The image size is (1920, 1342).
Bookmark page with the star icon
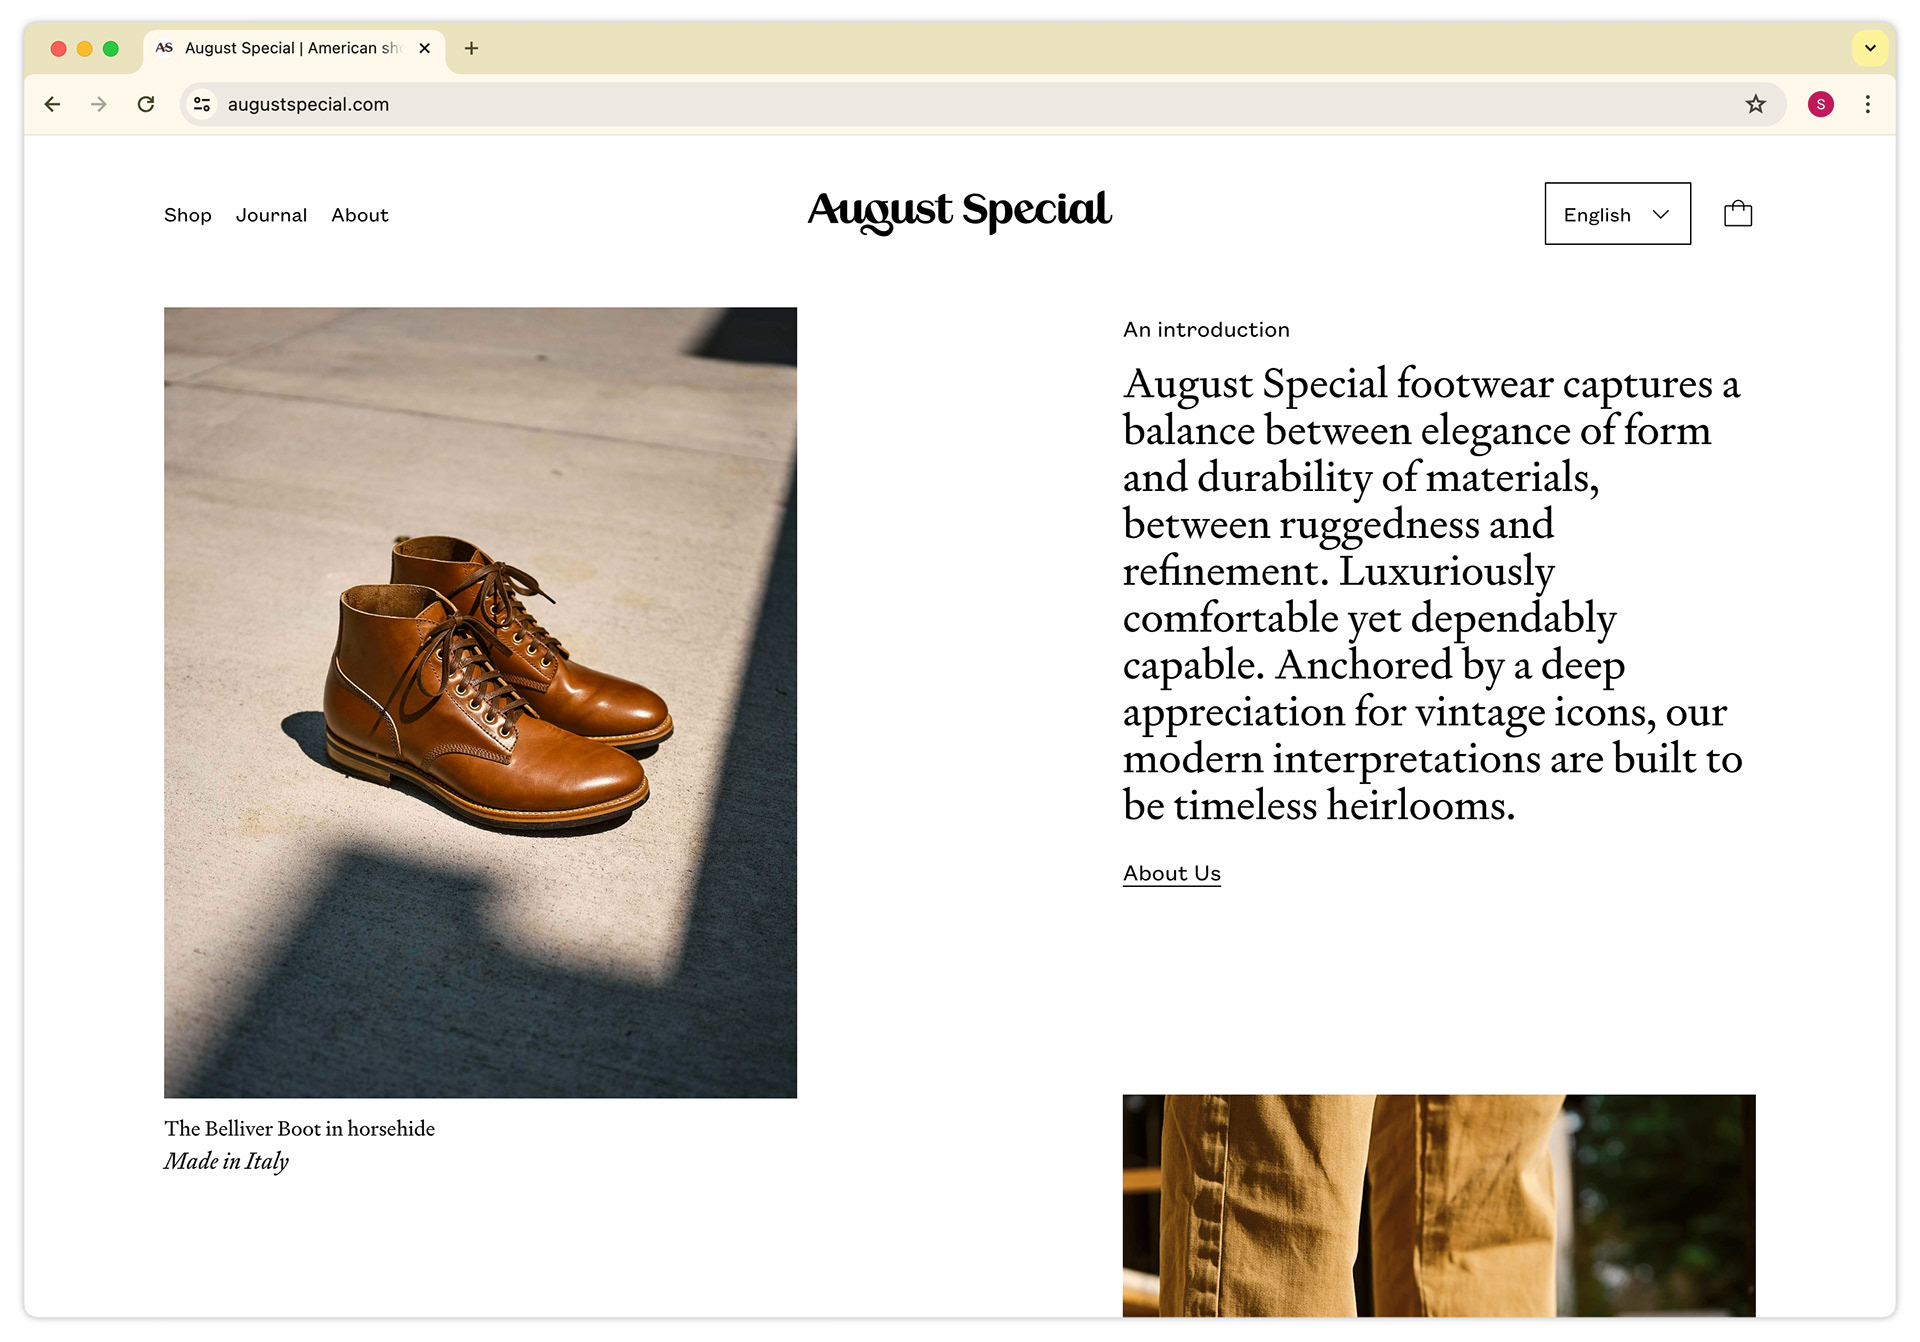click(1755, 104)
